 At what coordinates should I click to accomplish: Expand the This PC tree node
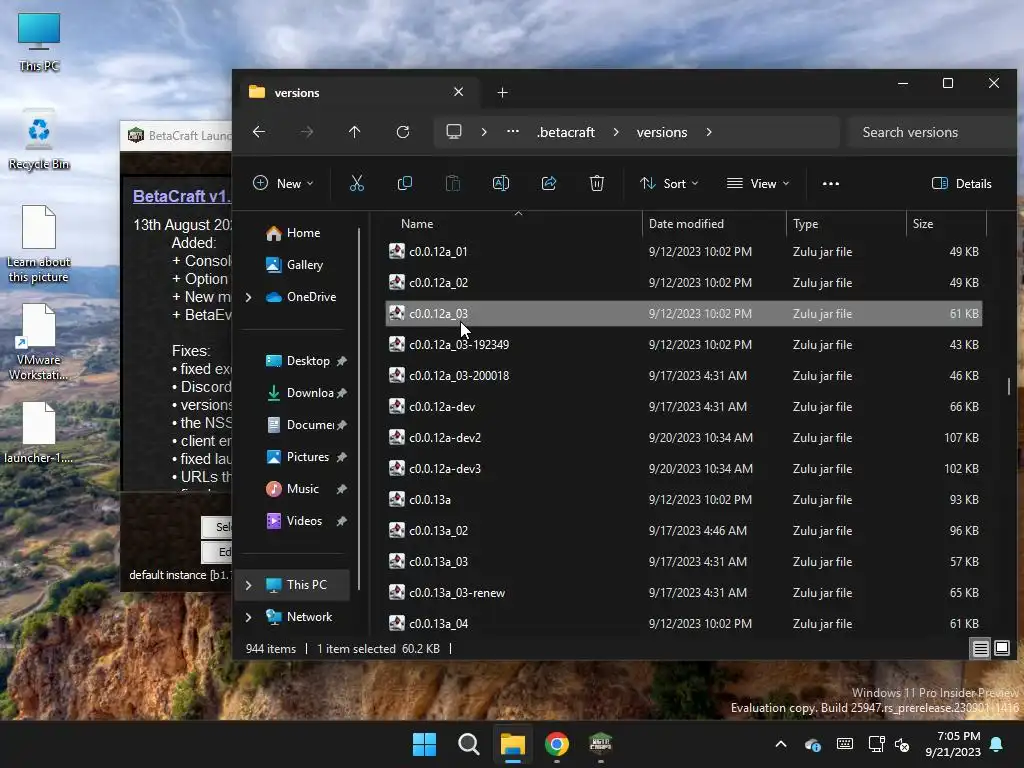tap(249, 585)
